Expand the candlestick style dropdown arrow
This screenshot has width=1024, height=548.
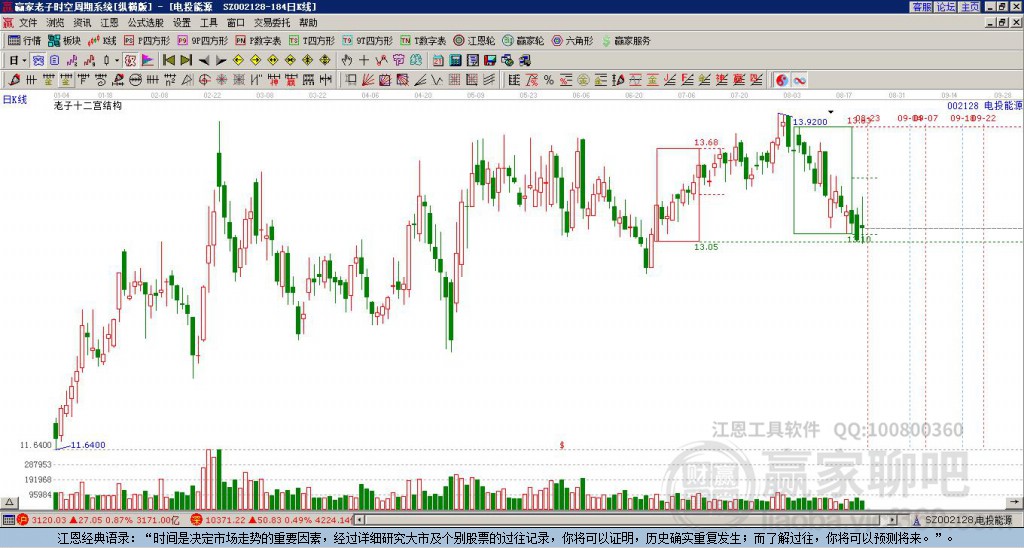pos(117,60)
